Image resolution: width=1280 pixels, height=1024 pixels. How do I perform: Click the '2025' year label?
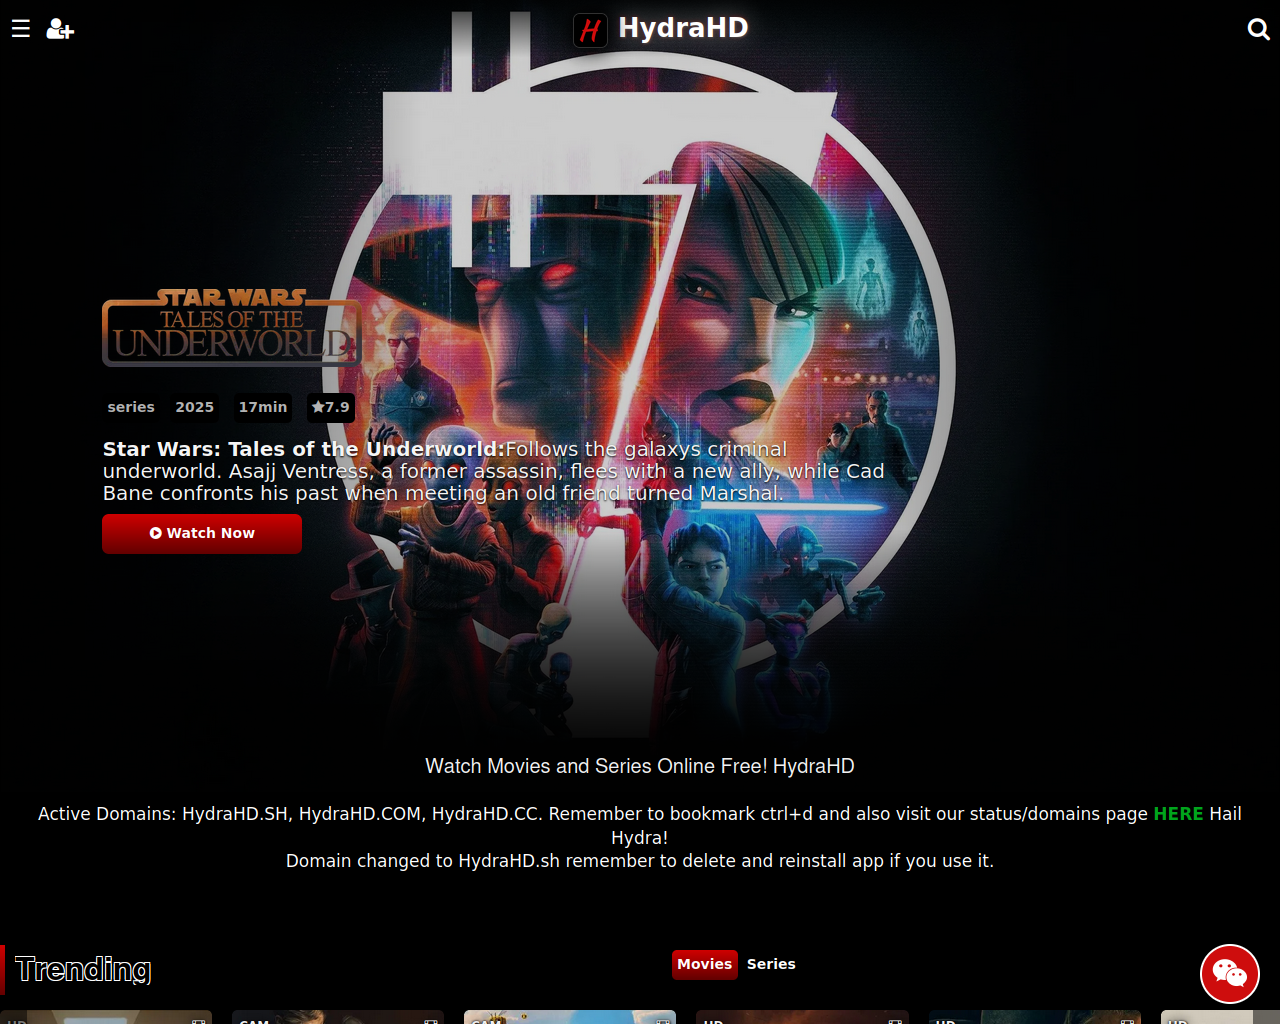click(195, 407)
